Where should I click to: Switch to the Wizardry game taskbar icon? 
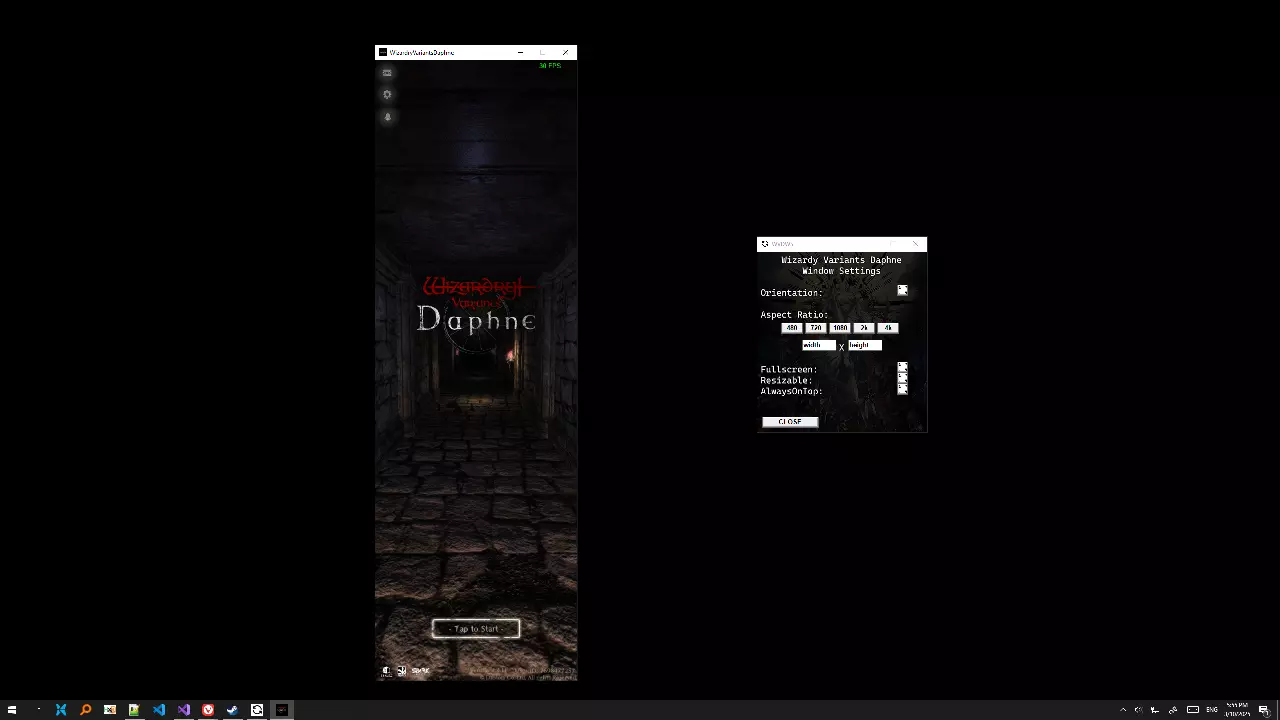coord(282,710)
